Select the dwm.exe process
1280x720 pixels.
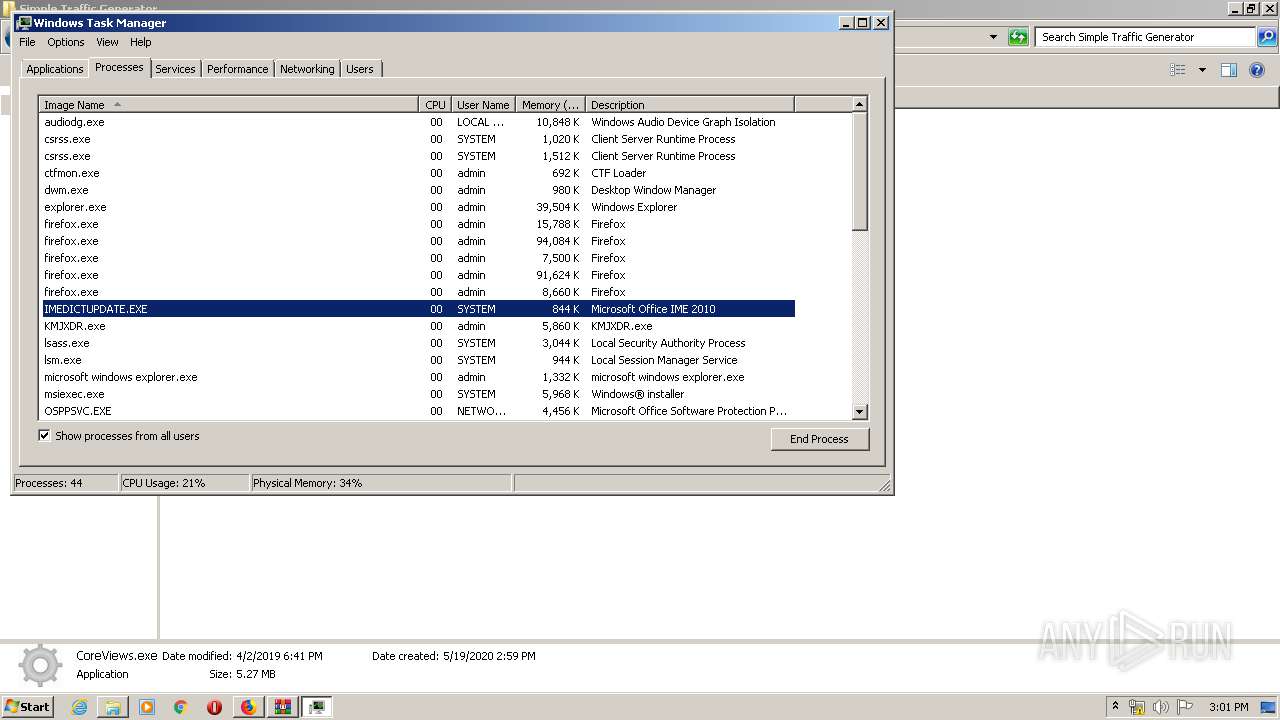418,190
